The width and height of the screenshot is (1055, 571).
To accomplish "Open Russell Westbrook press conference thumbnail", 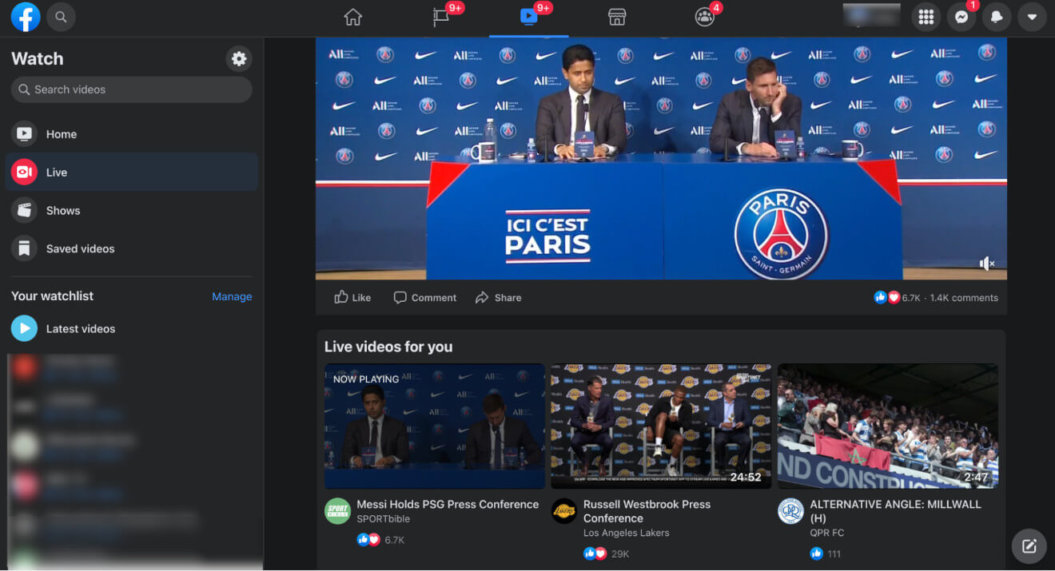I will [661, 426].
